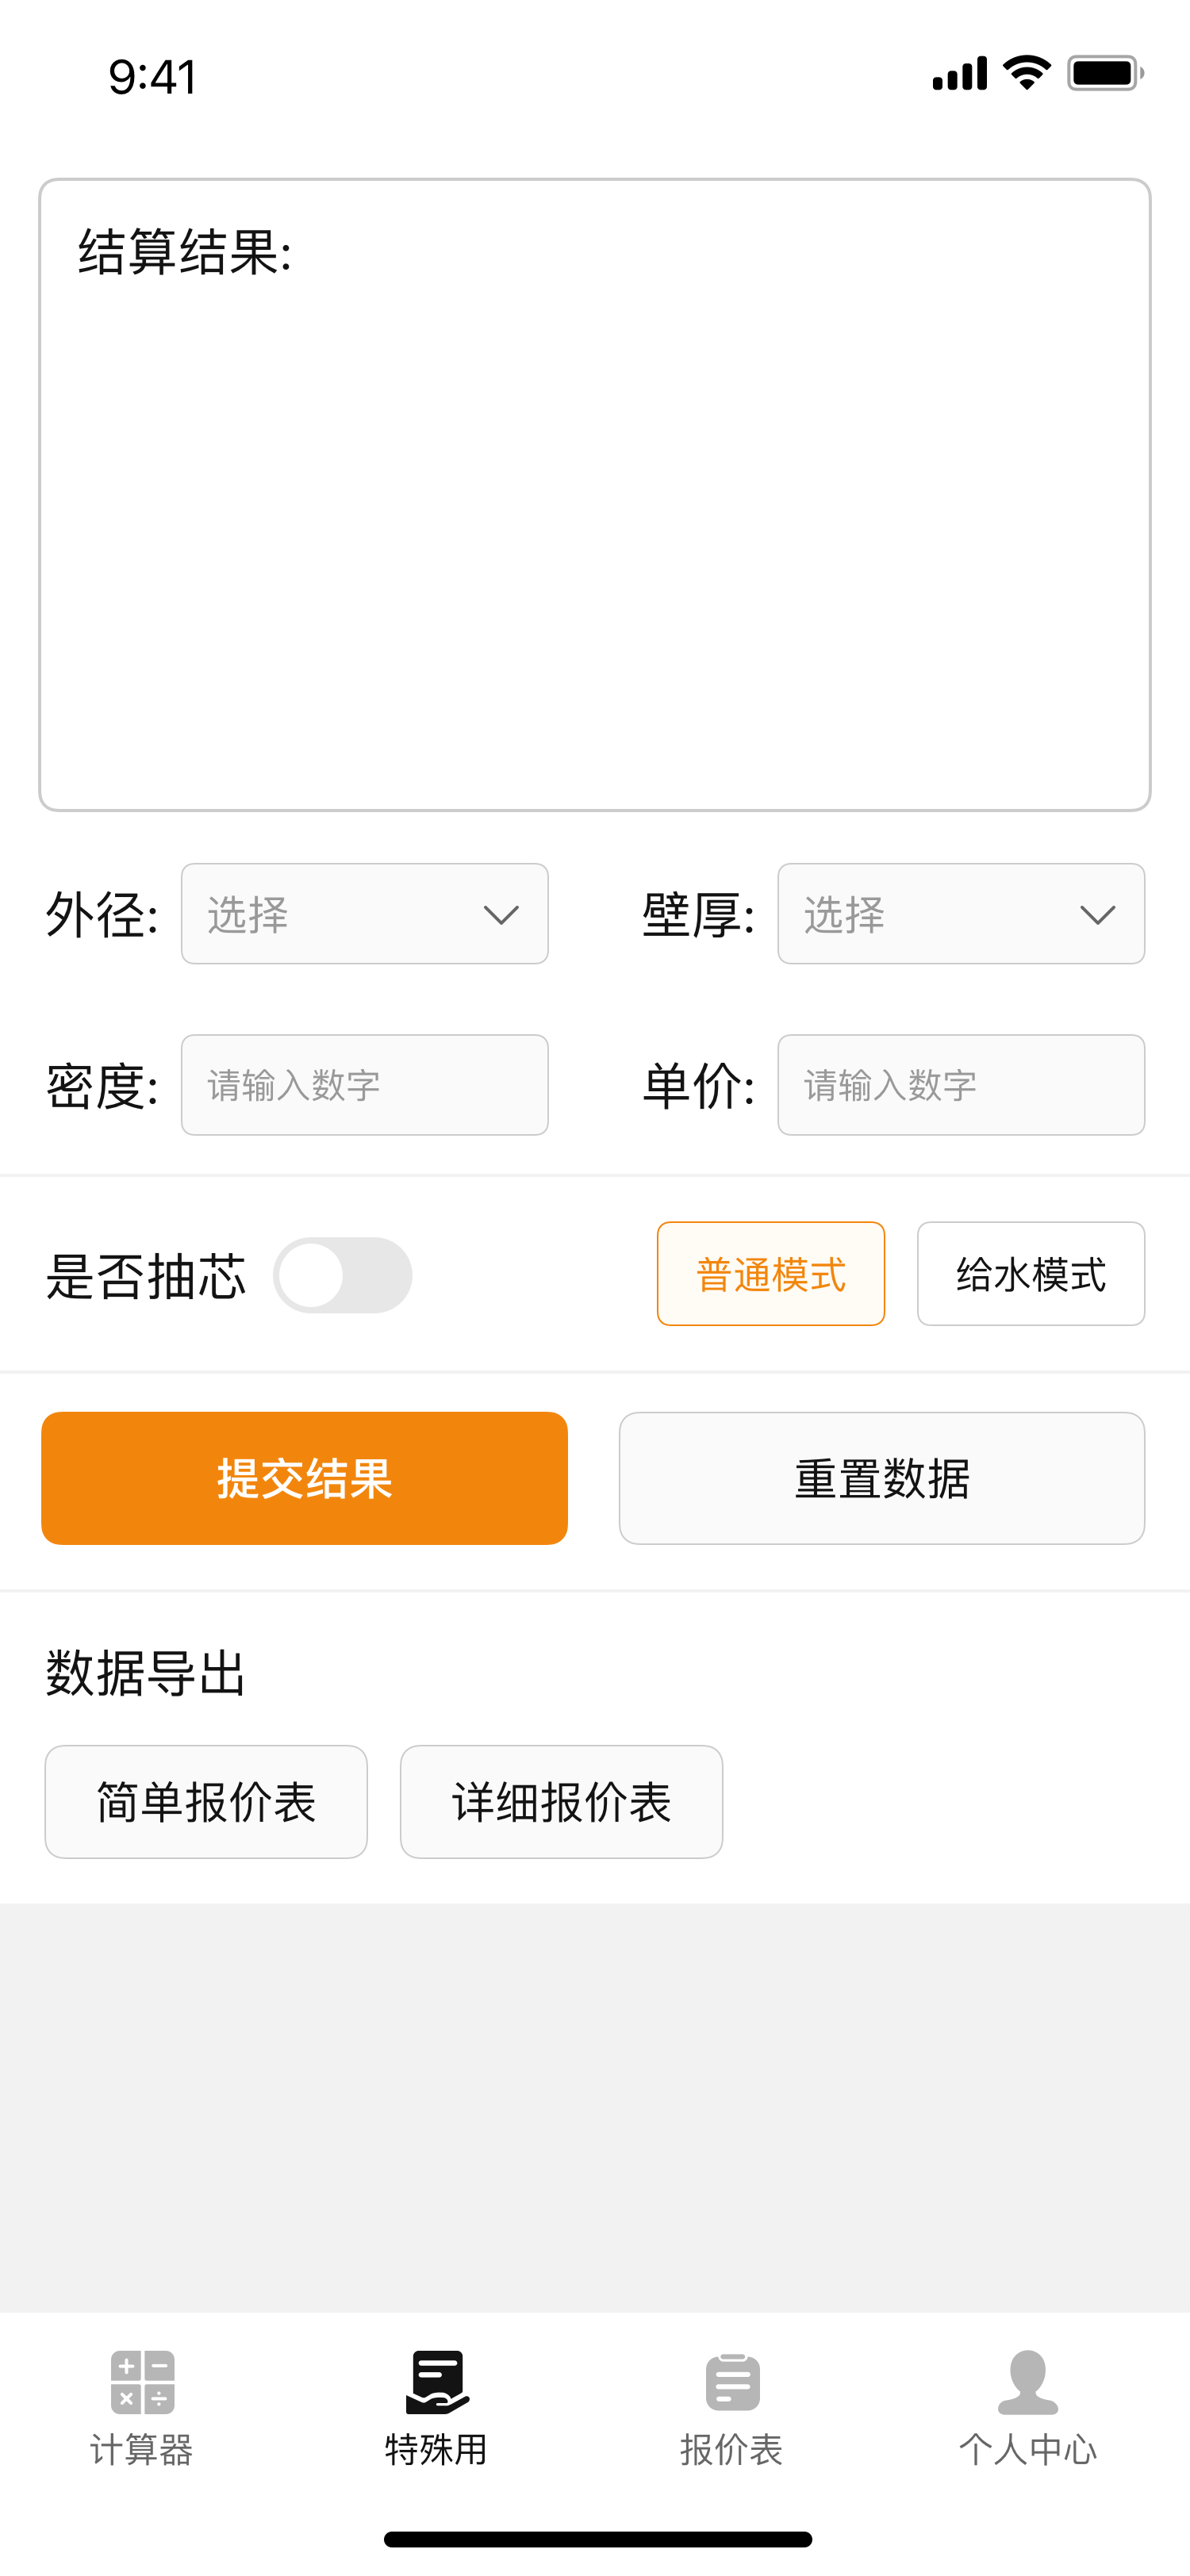Screen dimensions: 1190x2576
Task: Select 给水模式 mode option
Action: click(1030, 1274)
